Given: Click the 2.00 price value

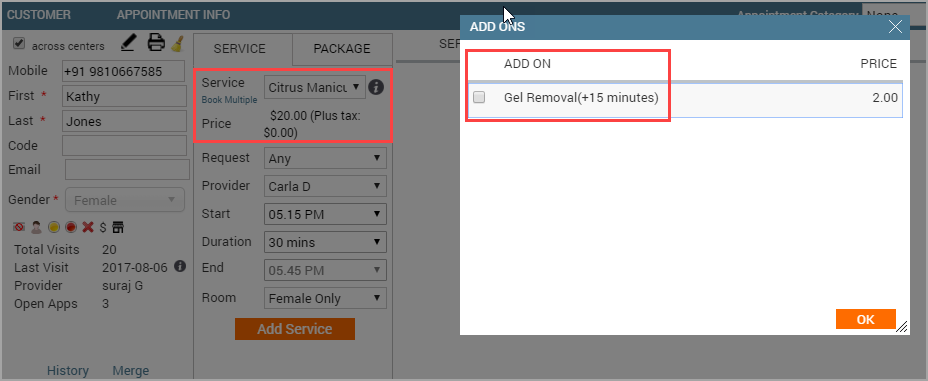Looking at the screenshot, I should [x=885, y=98].
